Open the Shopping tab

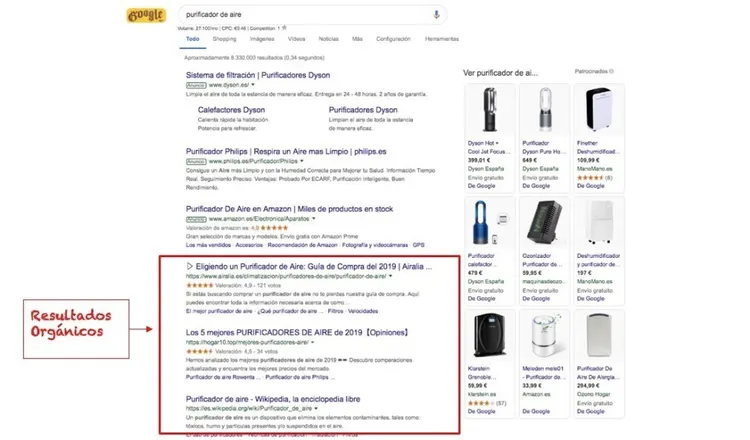224,39
